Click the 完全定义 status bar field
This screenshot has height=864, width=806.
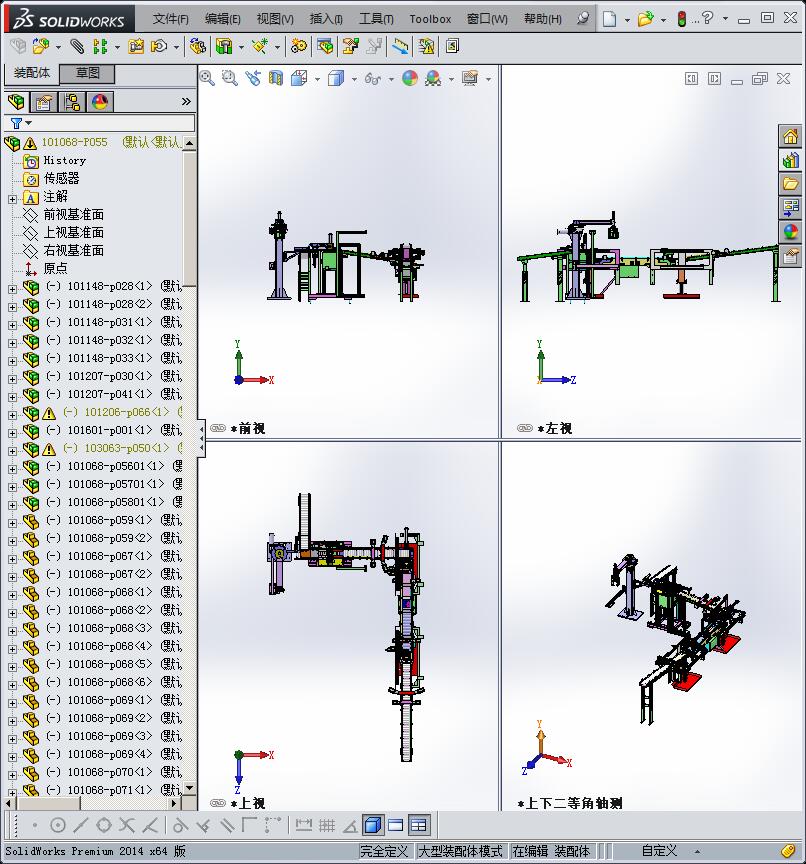click(384, 851)
